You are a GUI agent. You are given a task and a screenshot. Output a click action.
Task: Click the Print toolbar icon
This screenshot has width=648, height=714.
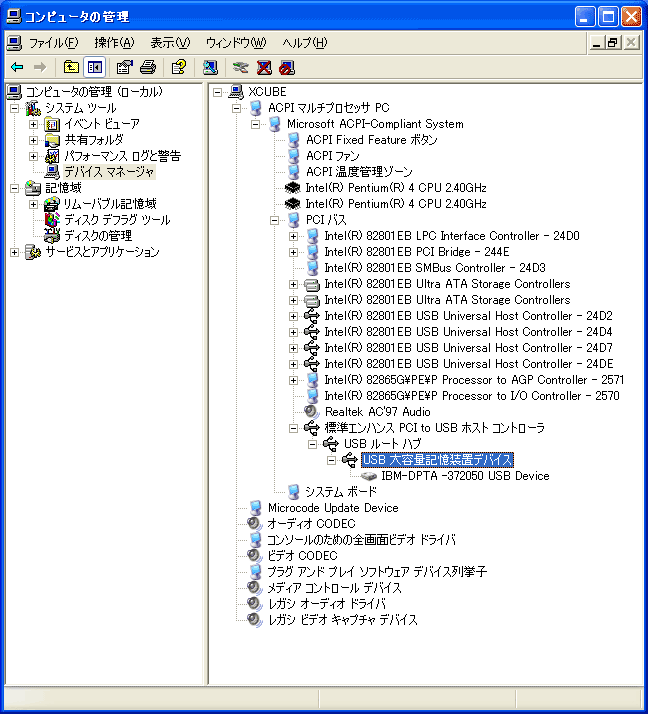148,67
